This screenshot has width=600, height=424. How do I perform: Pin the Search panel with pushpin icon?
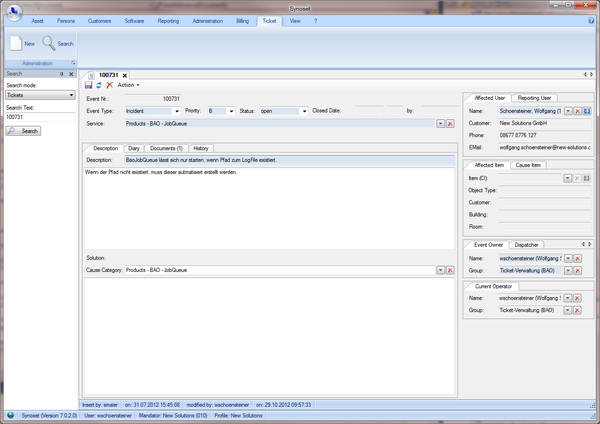click(x=62, y=74)
